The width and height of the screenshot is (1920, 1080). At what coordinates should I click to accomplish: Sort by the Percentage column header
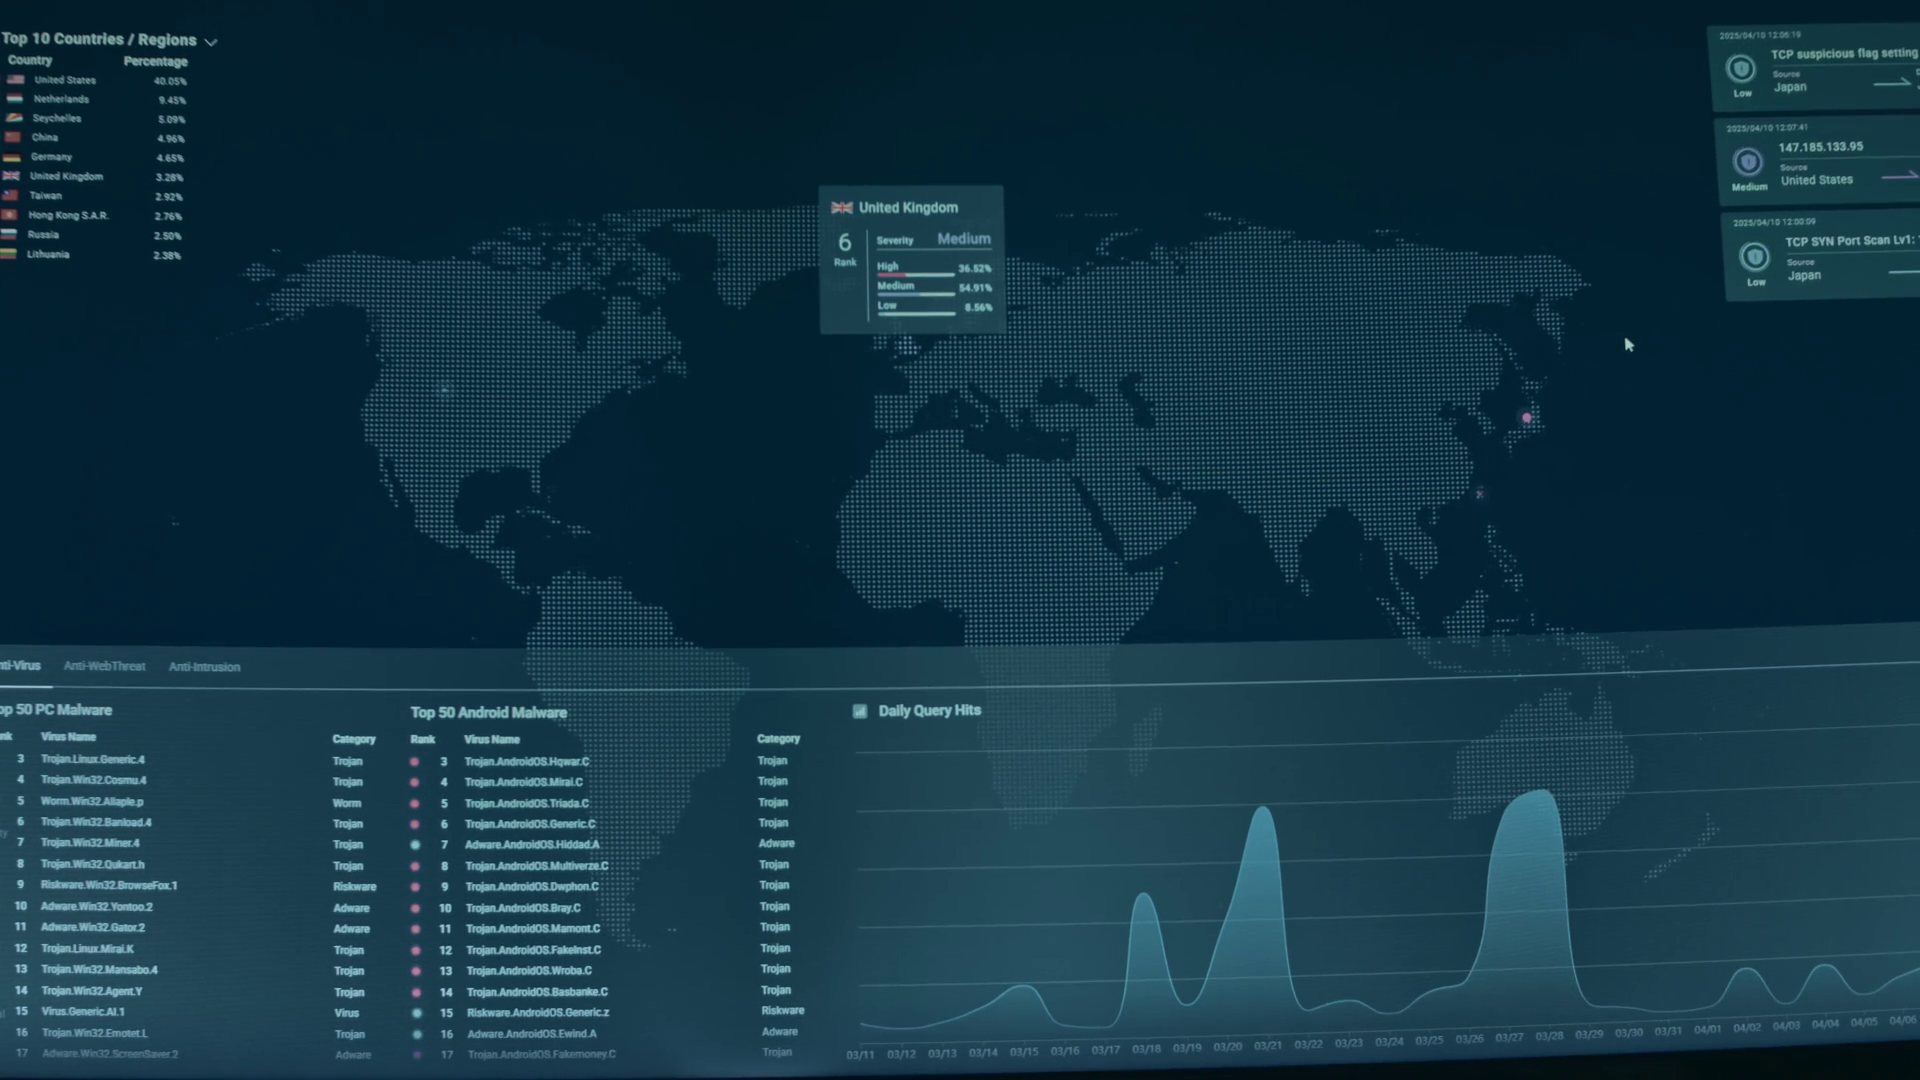point(155,61)
